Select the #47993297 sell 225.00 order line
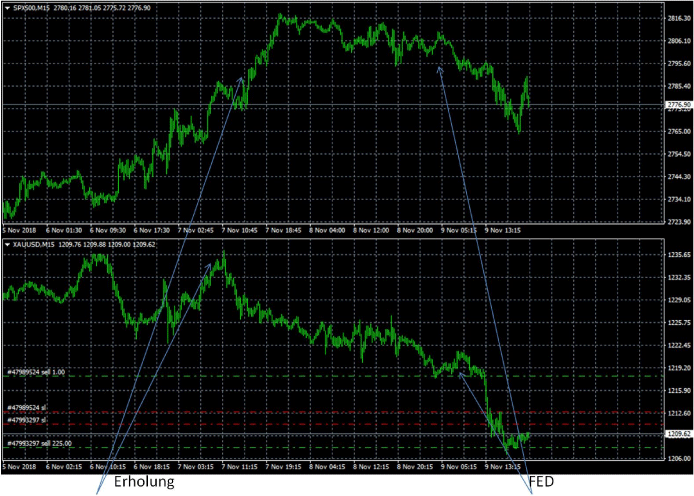Viewport: 694px width, 496px height. pos(41,442)
